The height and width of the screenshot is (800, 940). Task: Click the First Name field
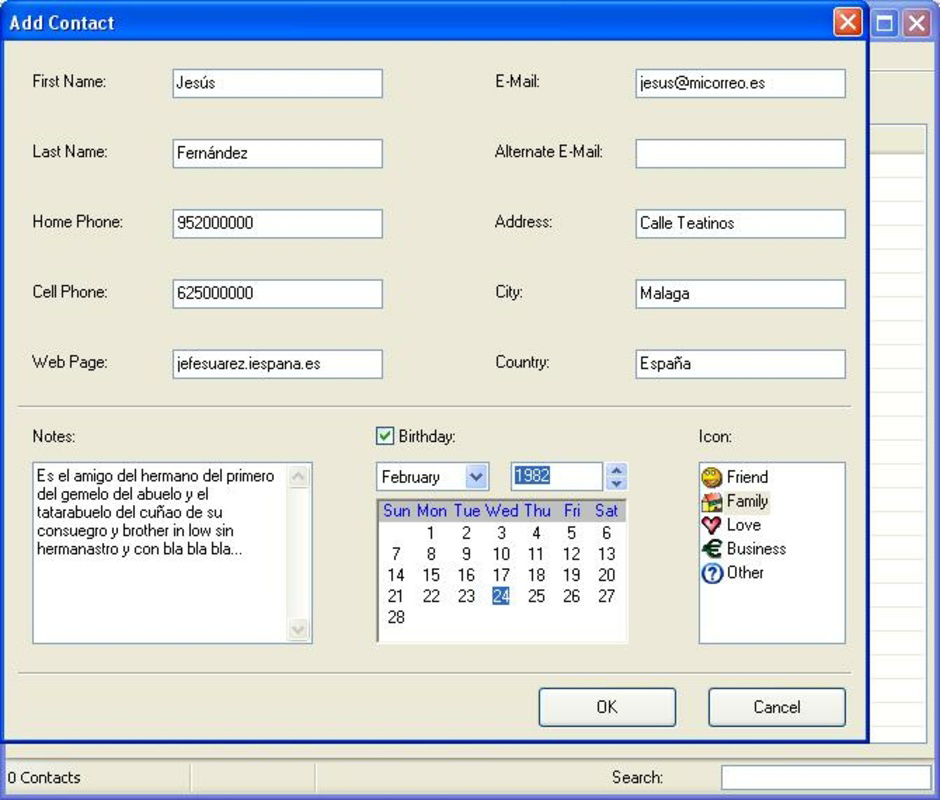click(x=278, y=83)
